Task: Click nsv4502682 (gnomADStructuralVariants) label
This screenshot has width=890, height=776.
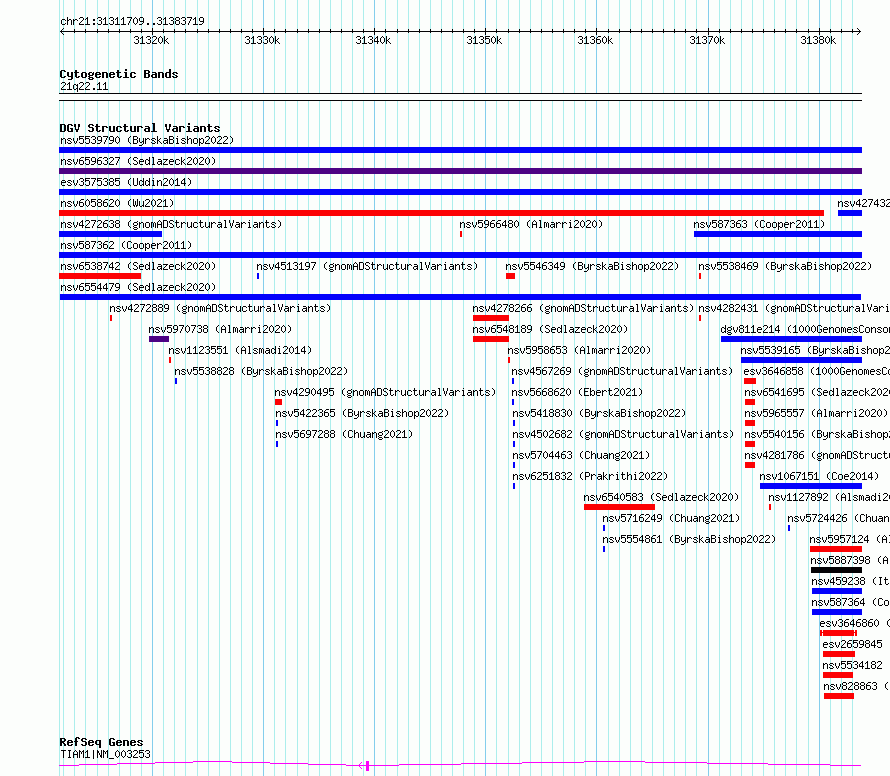Action: pos(623,434)
